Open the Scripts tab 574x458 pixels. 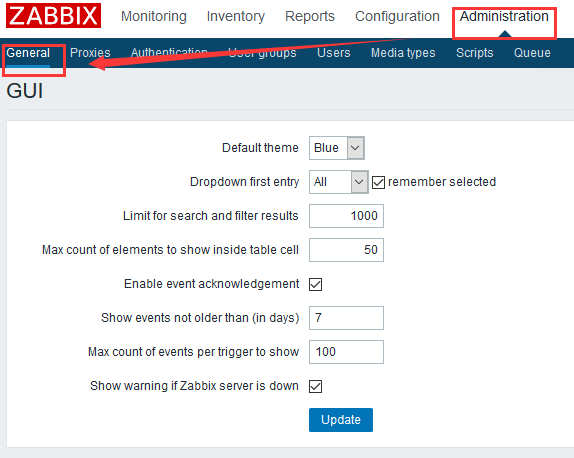pos(474,53)
